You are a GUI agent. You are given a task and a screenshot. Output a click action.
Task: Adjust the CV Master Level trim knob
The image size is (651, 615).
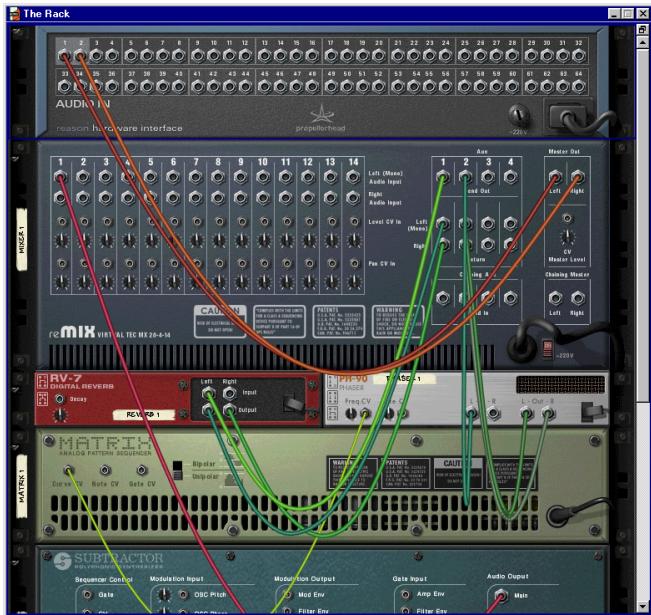567,237
